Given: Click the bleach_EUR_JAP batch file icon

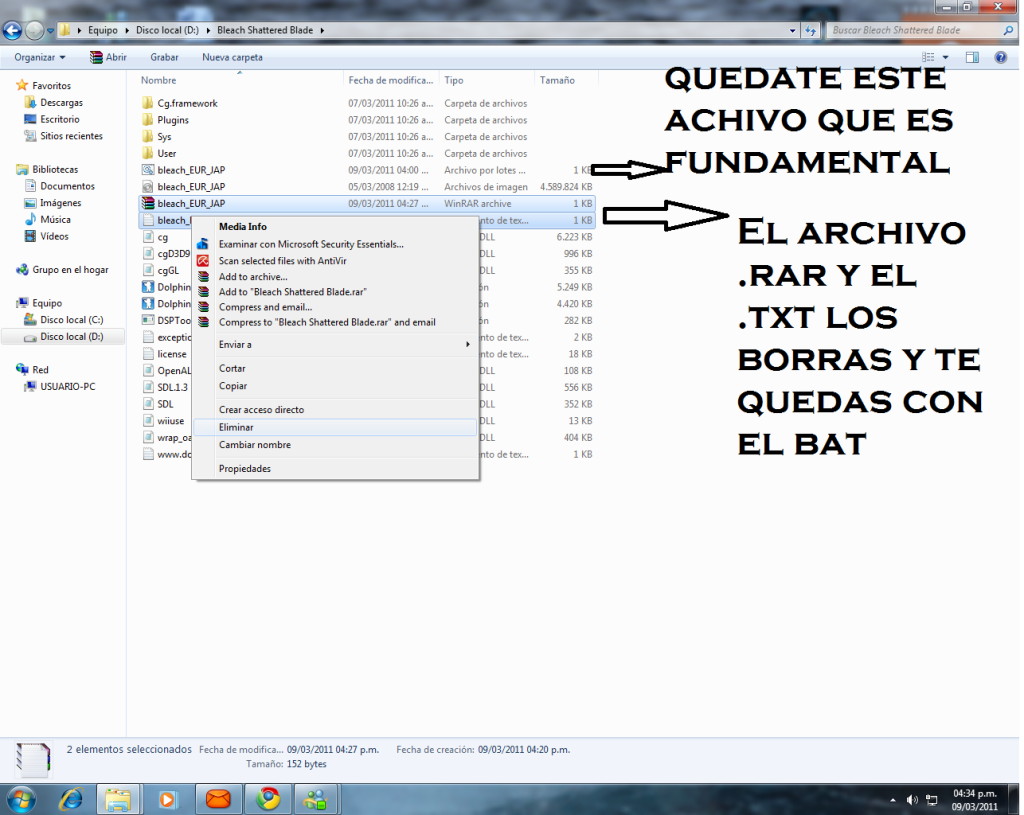Looking at the screenshot, I should point(148,170).
